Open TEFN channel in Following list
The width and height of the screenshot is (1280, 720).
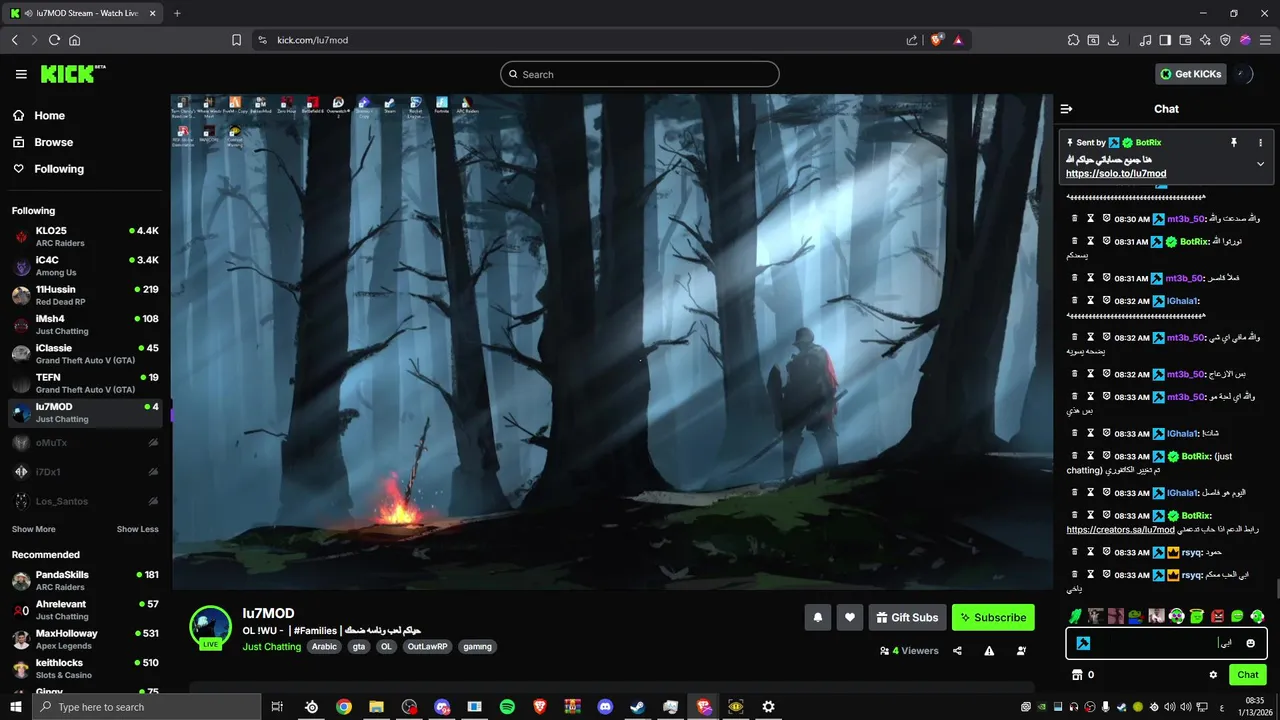coord(85,383)
